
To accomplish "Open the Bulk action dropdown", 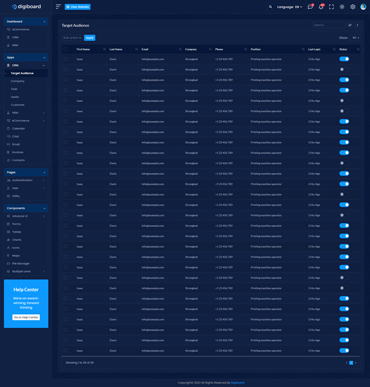I will coord(72,38).
